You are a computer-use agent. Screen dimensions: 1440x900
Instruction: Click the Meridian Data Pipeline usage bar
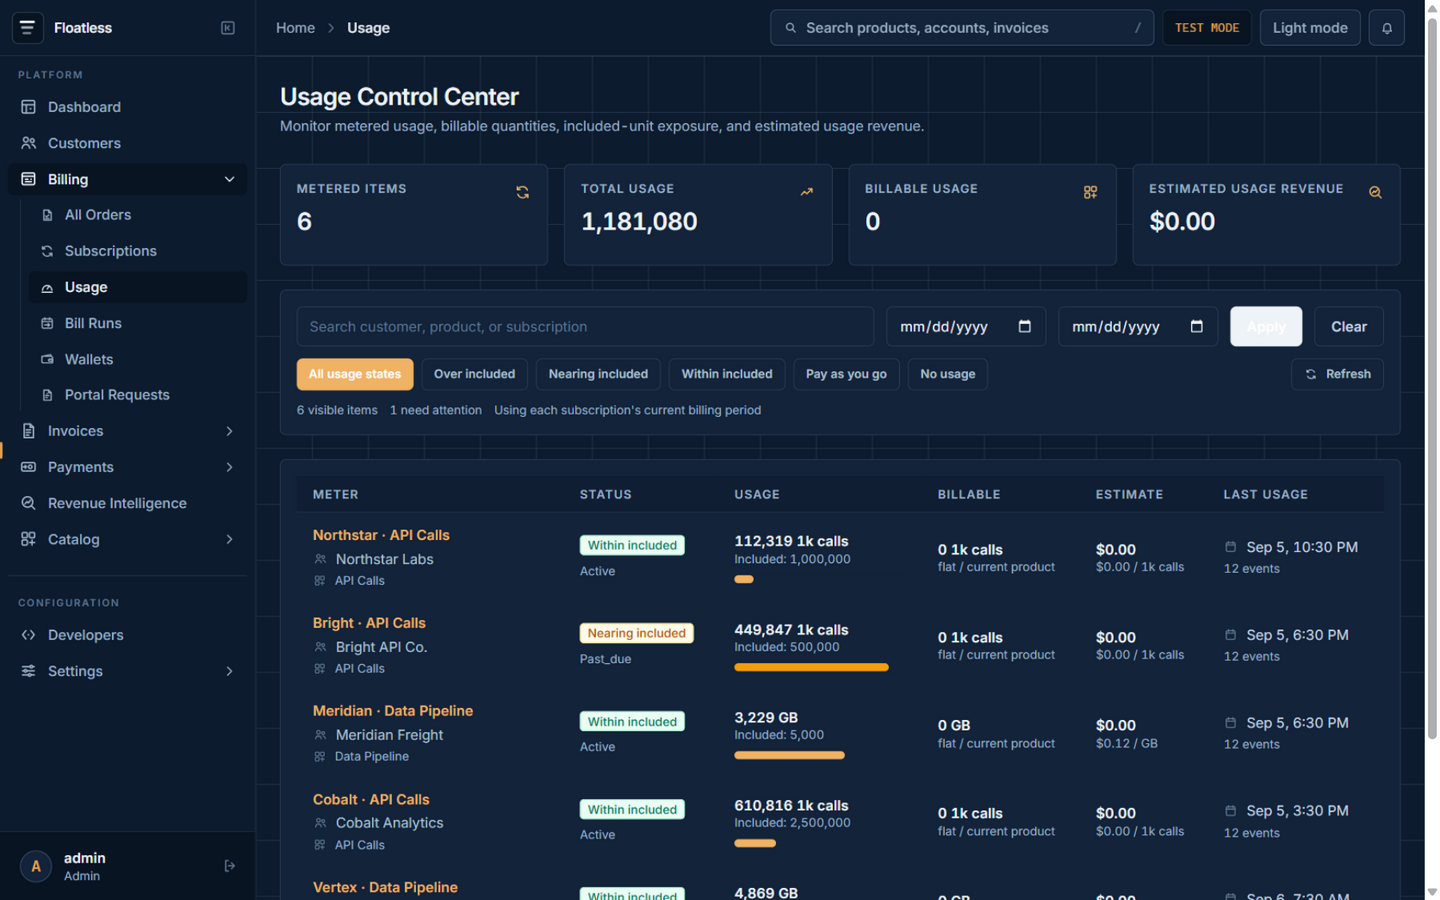coord(789,755)
